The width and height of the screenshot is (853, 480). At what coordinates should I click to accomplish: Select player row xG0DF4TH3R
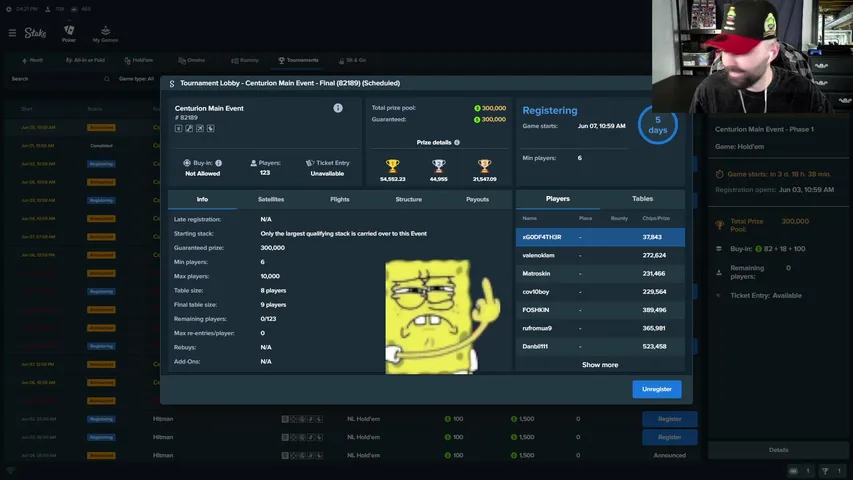(x=600, y=237)
